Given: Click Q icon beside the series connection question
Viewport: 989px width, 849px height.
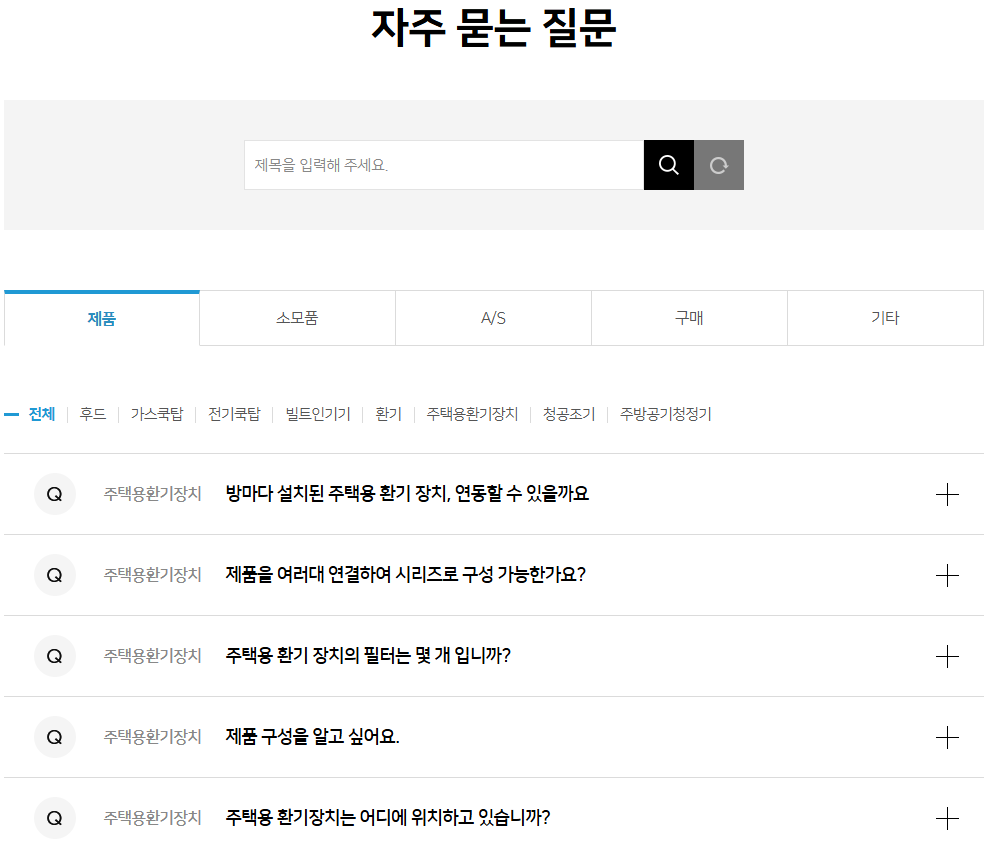Looking at the screenshot, I should click(55, 575).
